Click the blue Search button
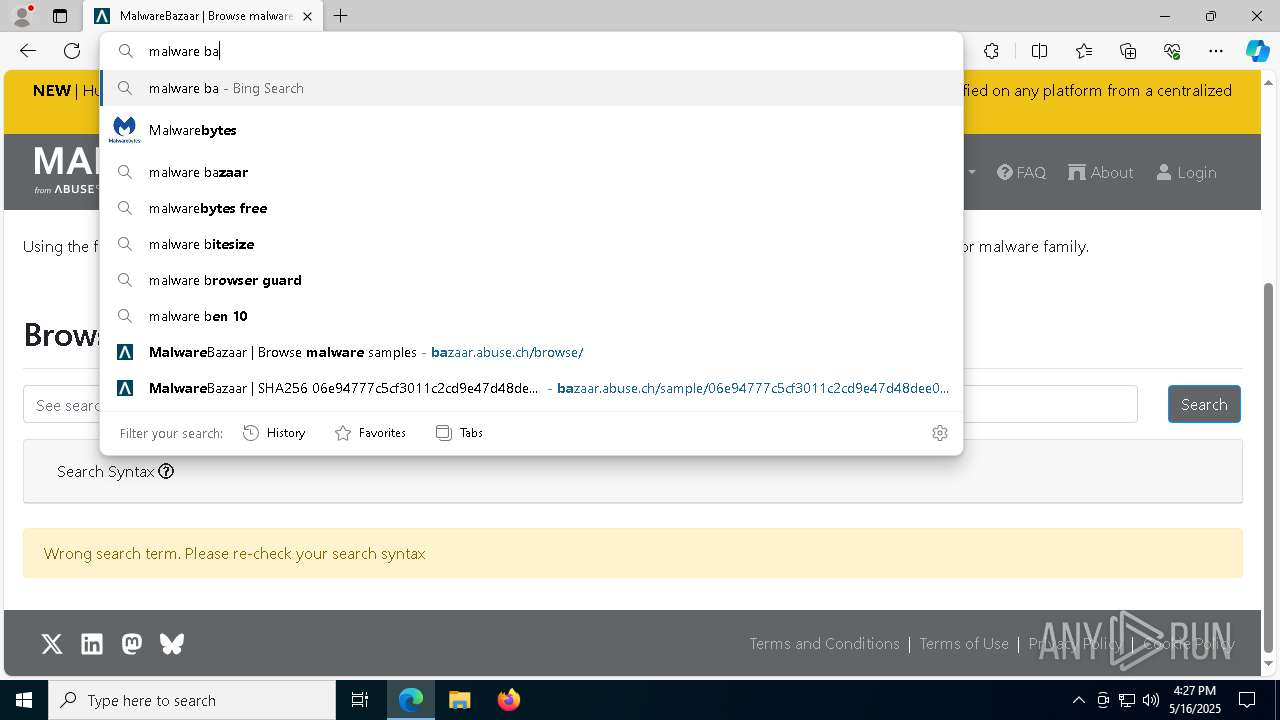 coord(1204,404)
